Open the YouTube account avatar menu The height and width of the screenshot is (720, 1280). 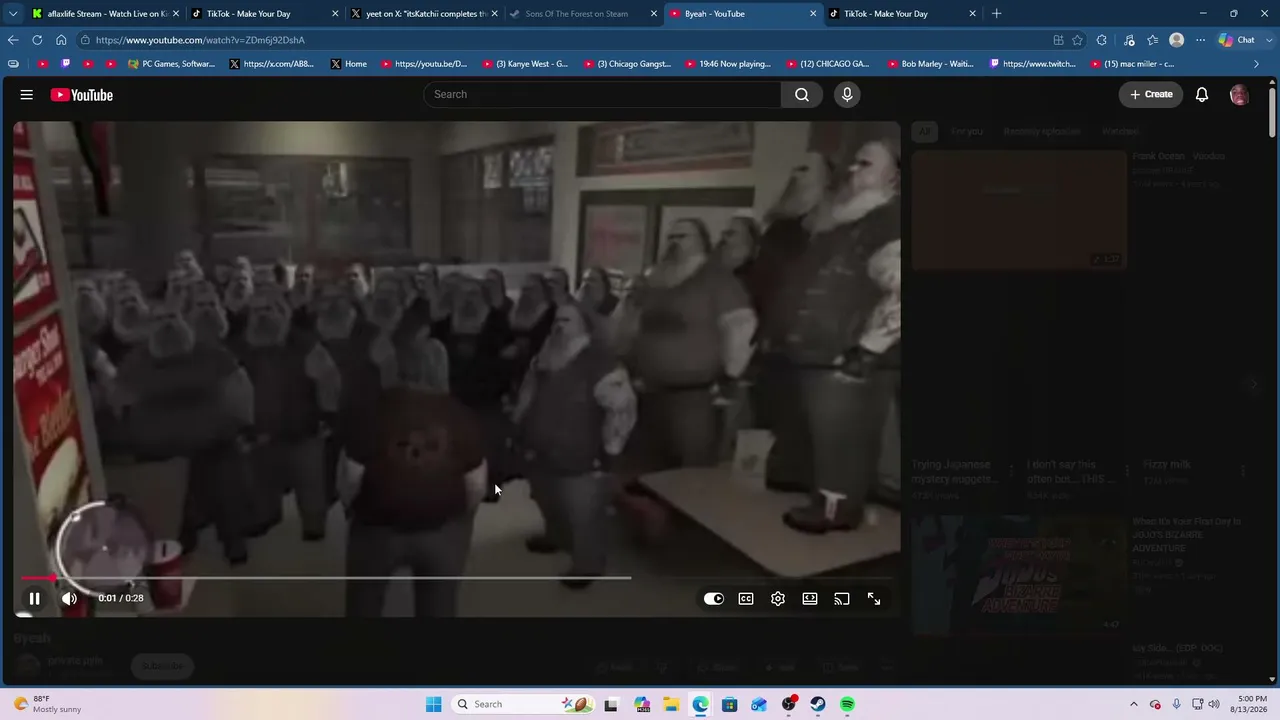tap(1239, 94)
